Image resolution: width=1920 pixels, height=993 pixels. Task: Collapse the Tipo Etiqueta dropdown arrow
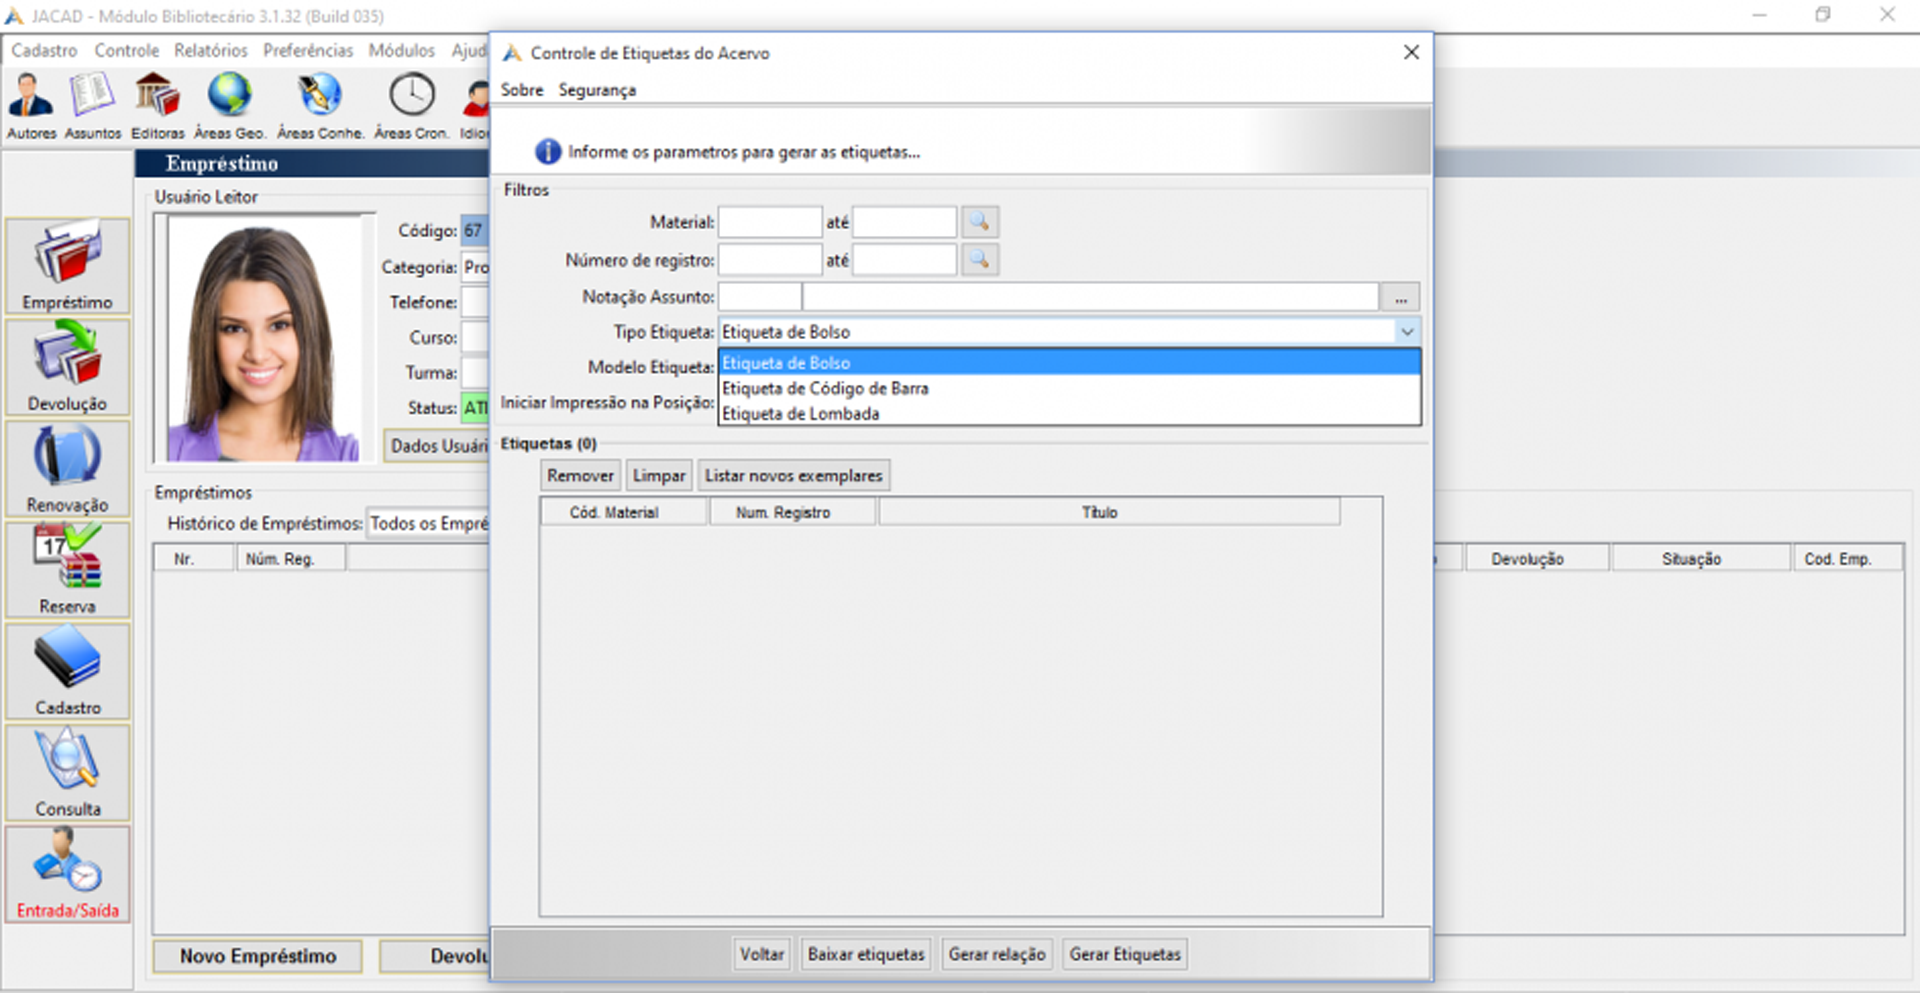[x=1407, y=332]
